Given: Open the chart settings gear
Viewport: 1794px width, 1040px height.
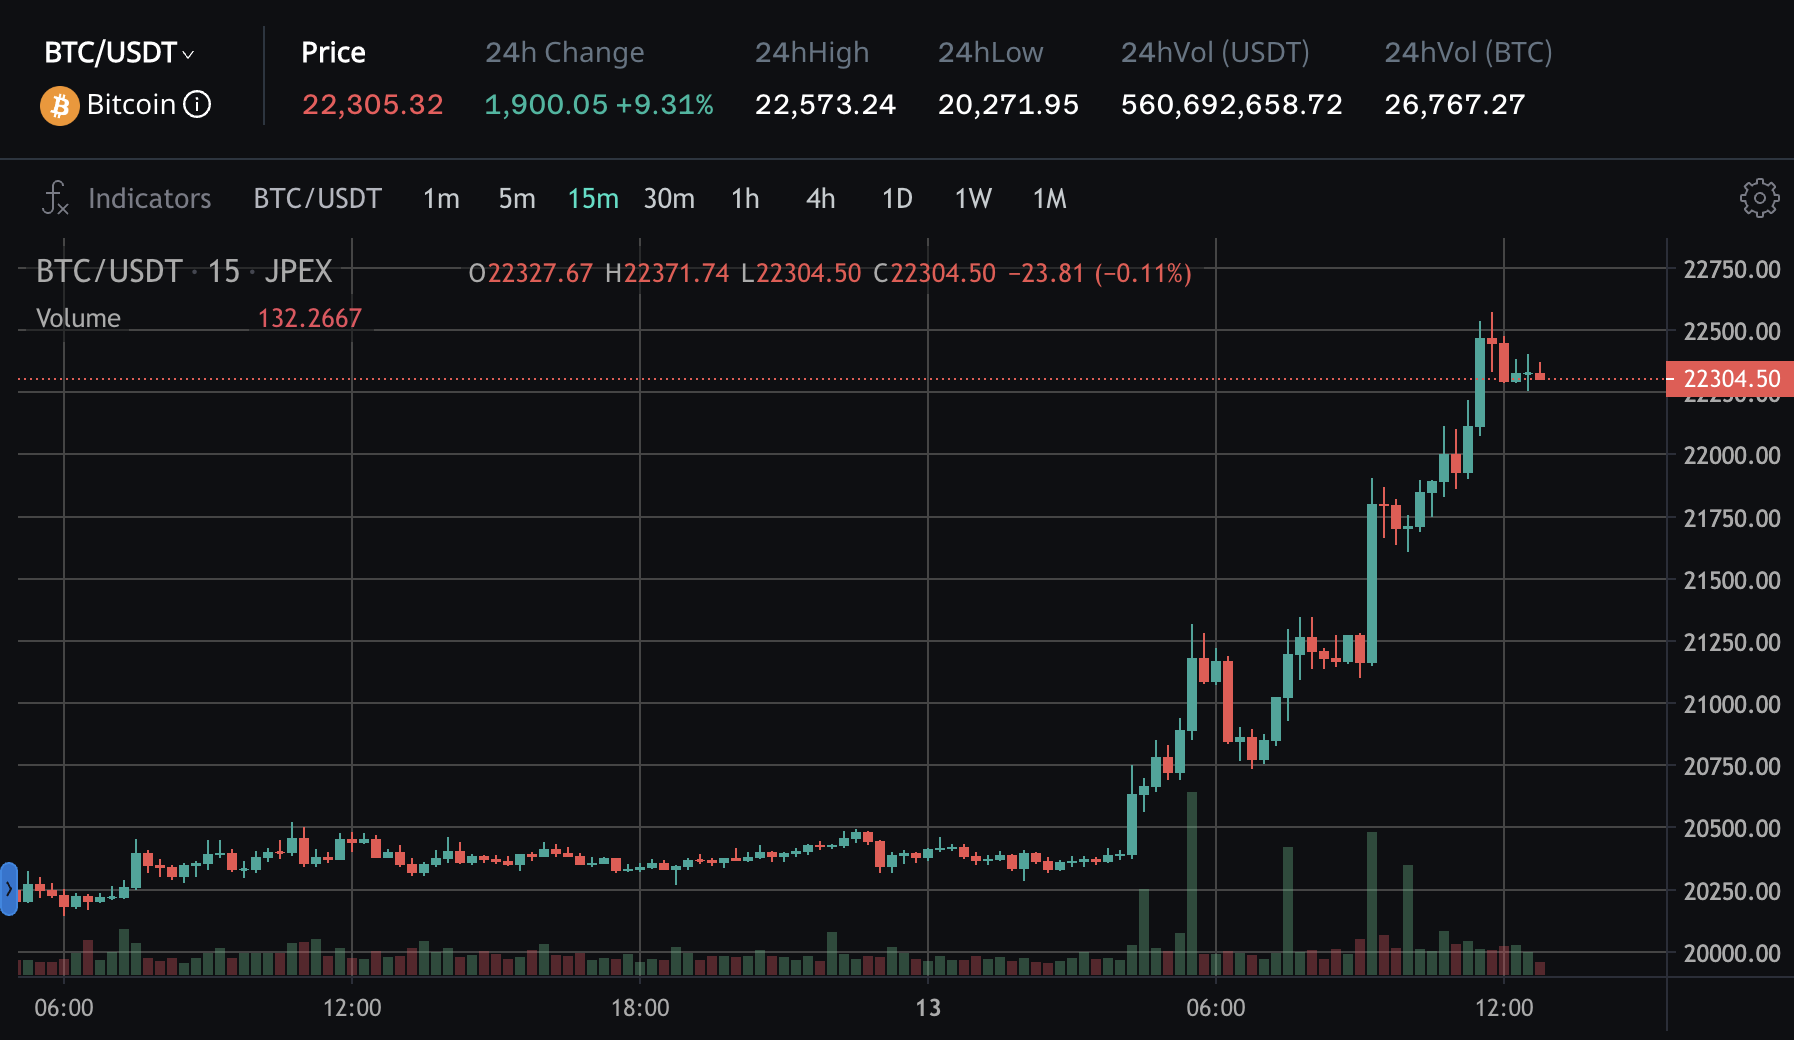Looking at the screenshot, I should pos(1759,198).
